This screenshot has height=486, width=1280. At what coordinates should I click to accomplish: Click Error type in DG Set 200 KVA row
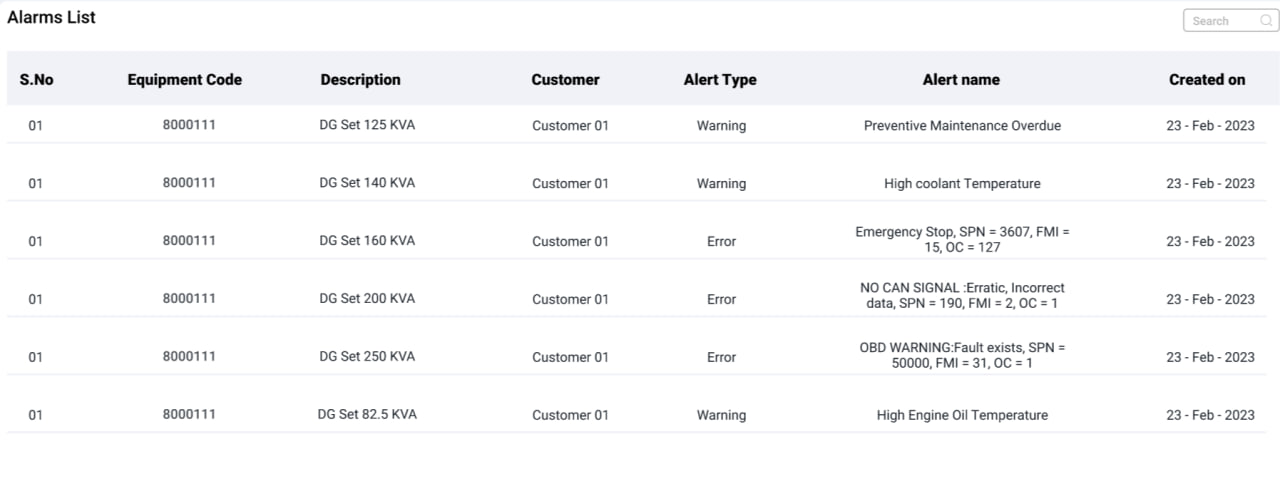tap(721, 299)
